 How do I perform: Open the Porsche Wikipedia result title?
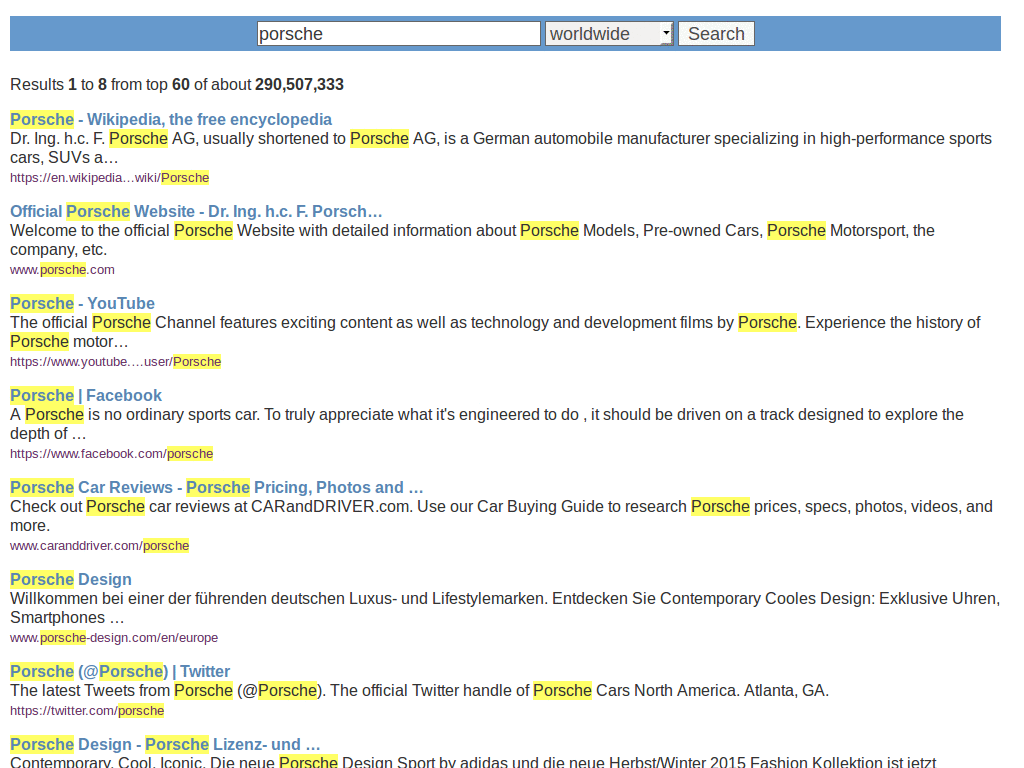point(170,120)
